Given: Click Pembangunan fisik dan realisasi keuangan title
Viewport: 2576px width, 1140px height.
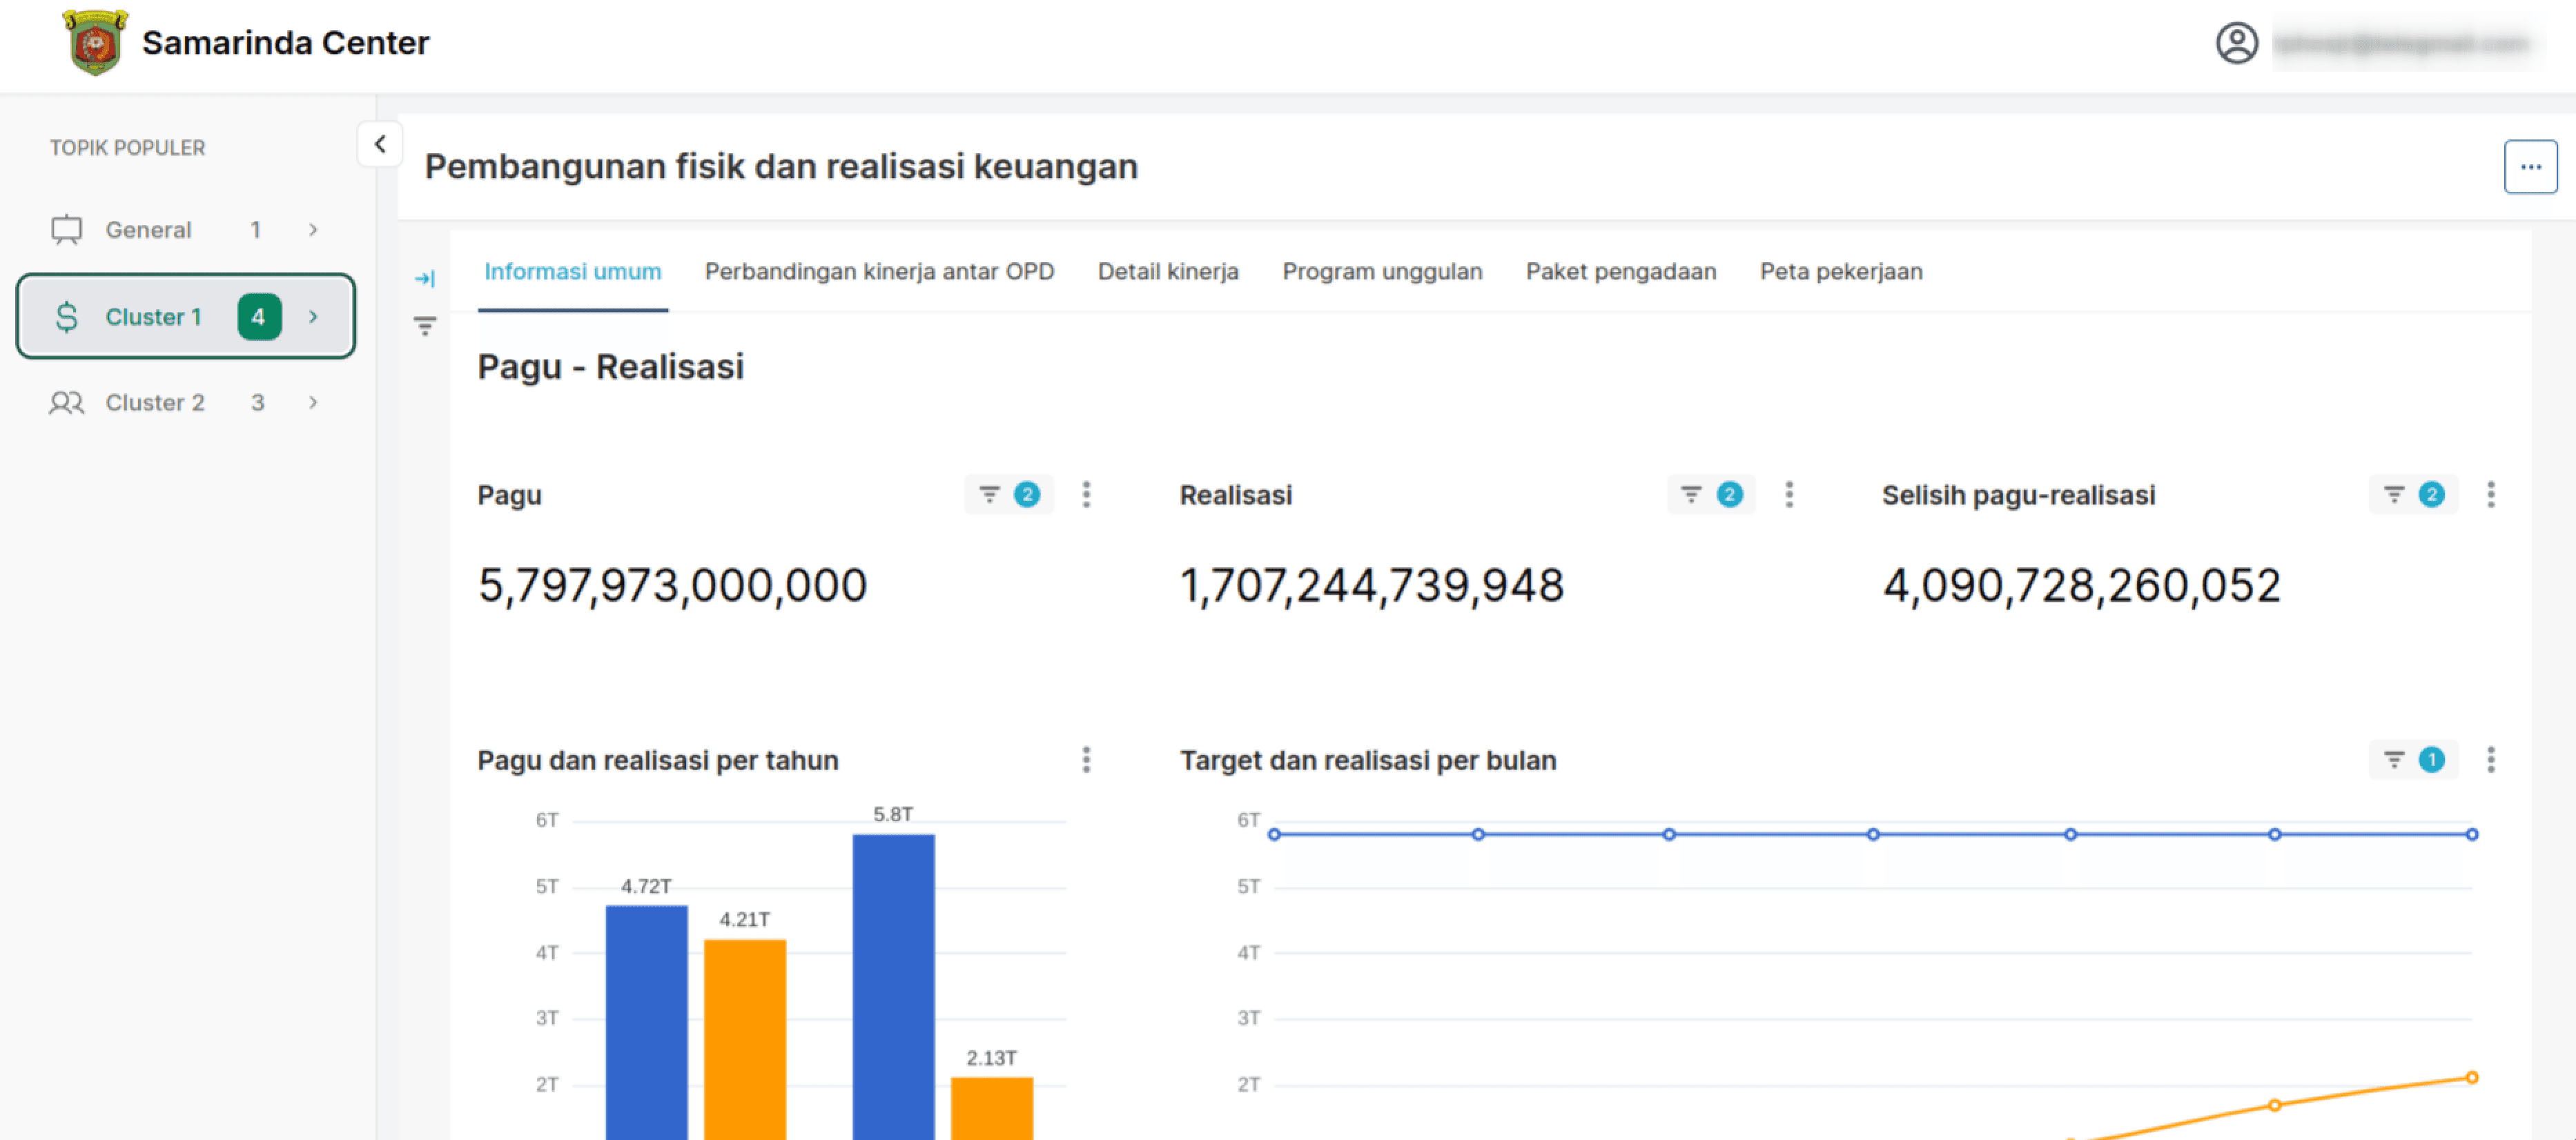Looking at the screenshot, I should (x=781, y=166).
